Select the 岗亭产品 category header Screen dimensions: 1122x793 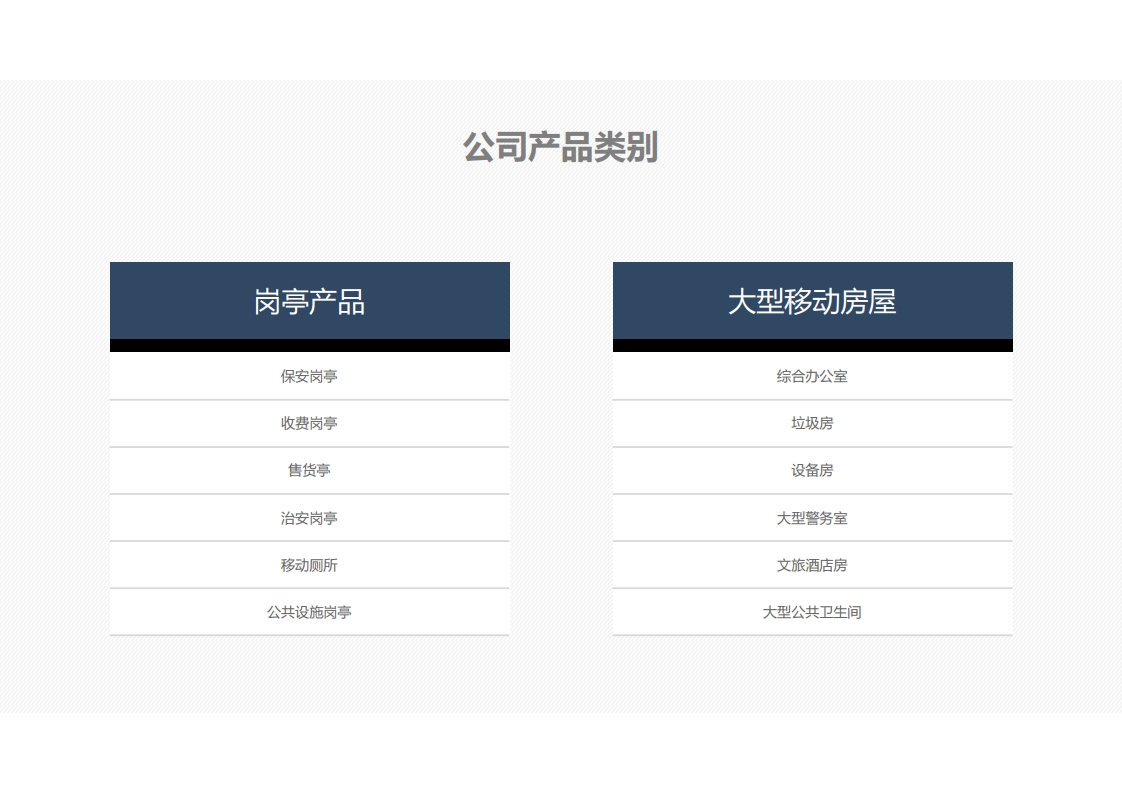309,301
